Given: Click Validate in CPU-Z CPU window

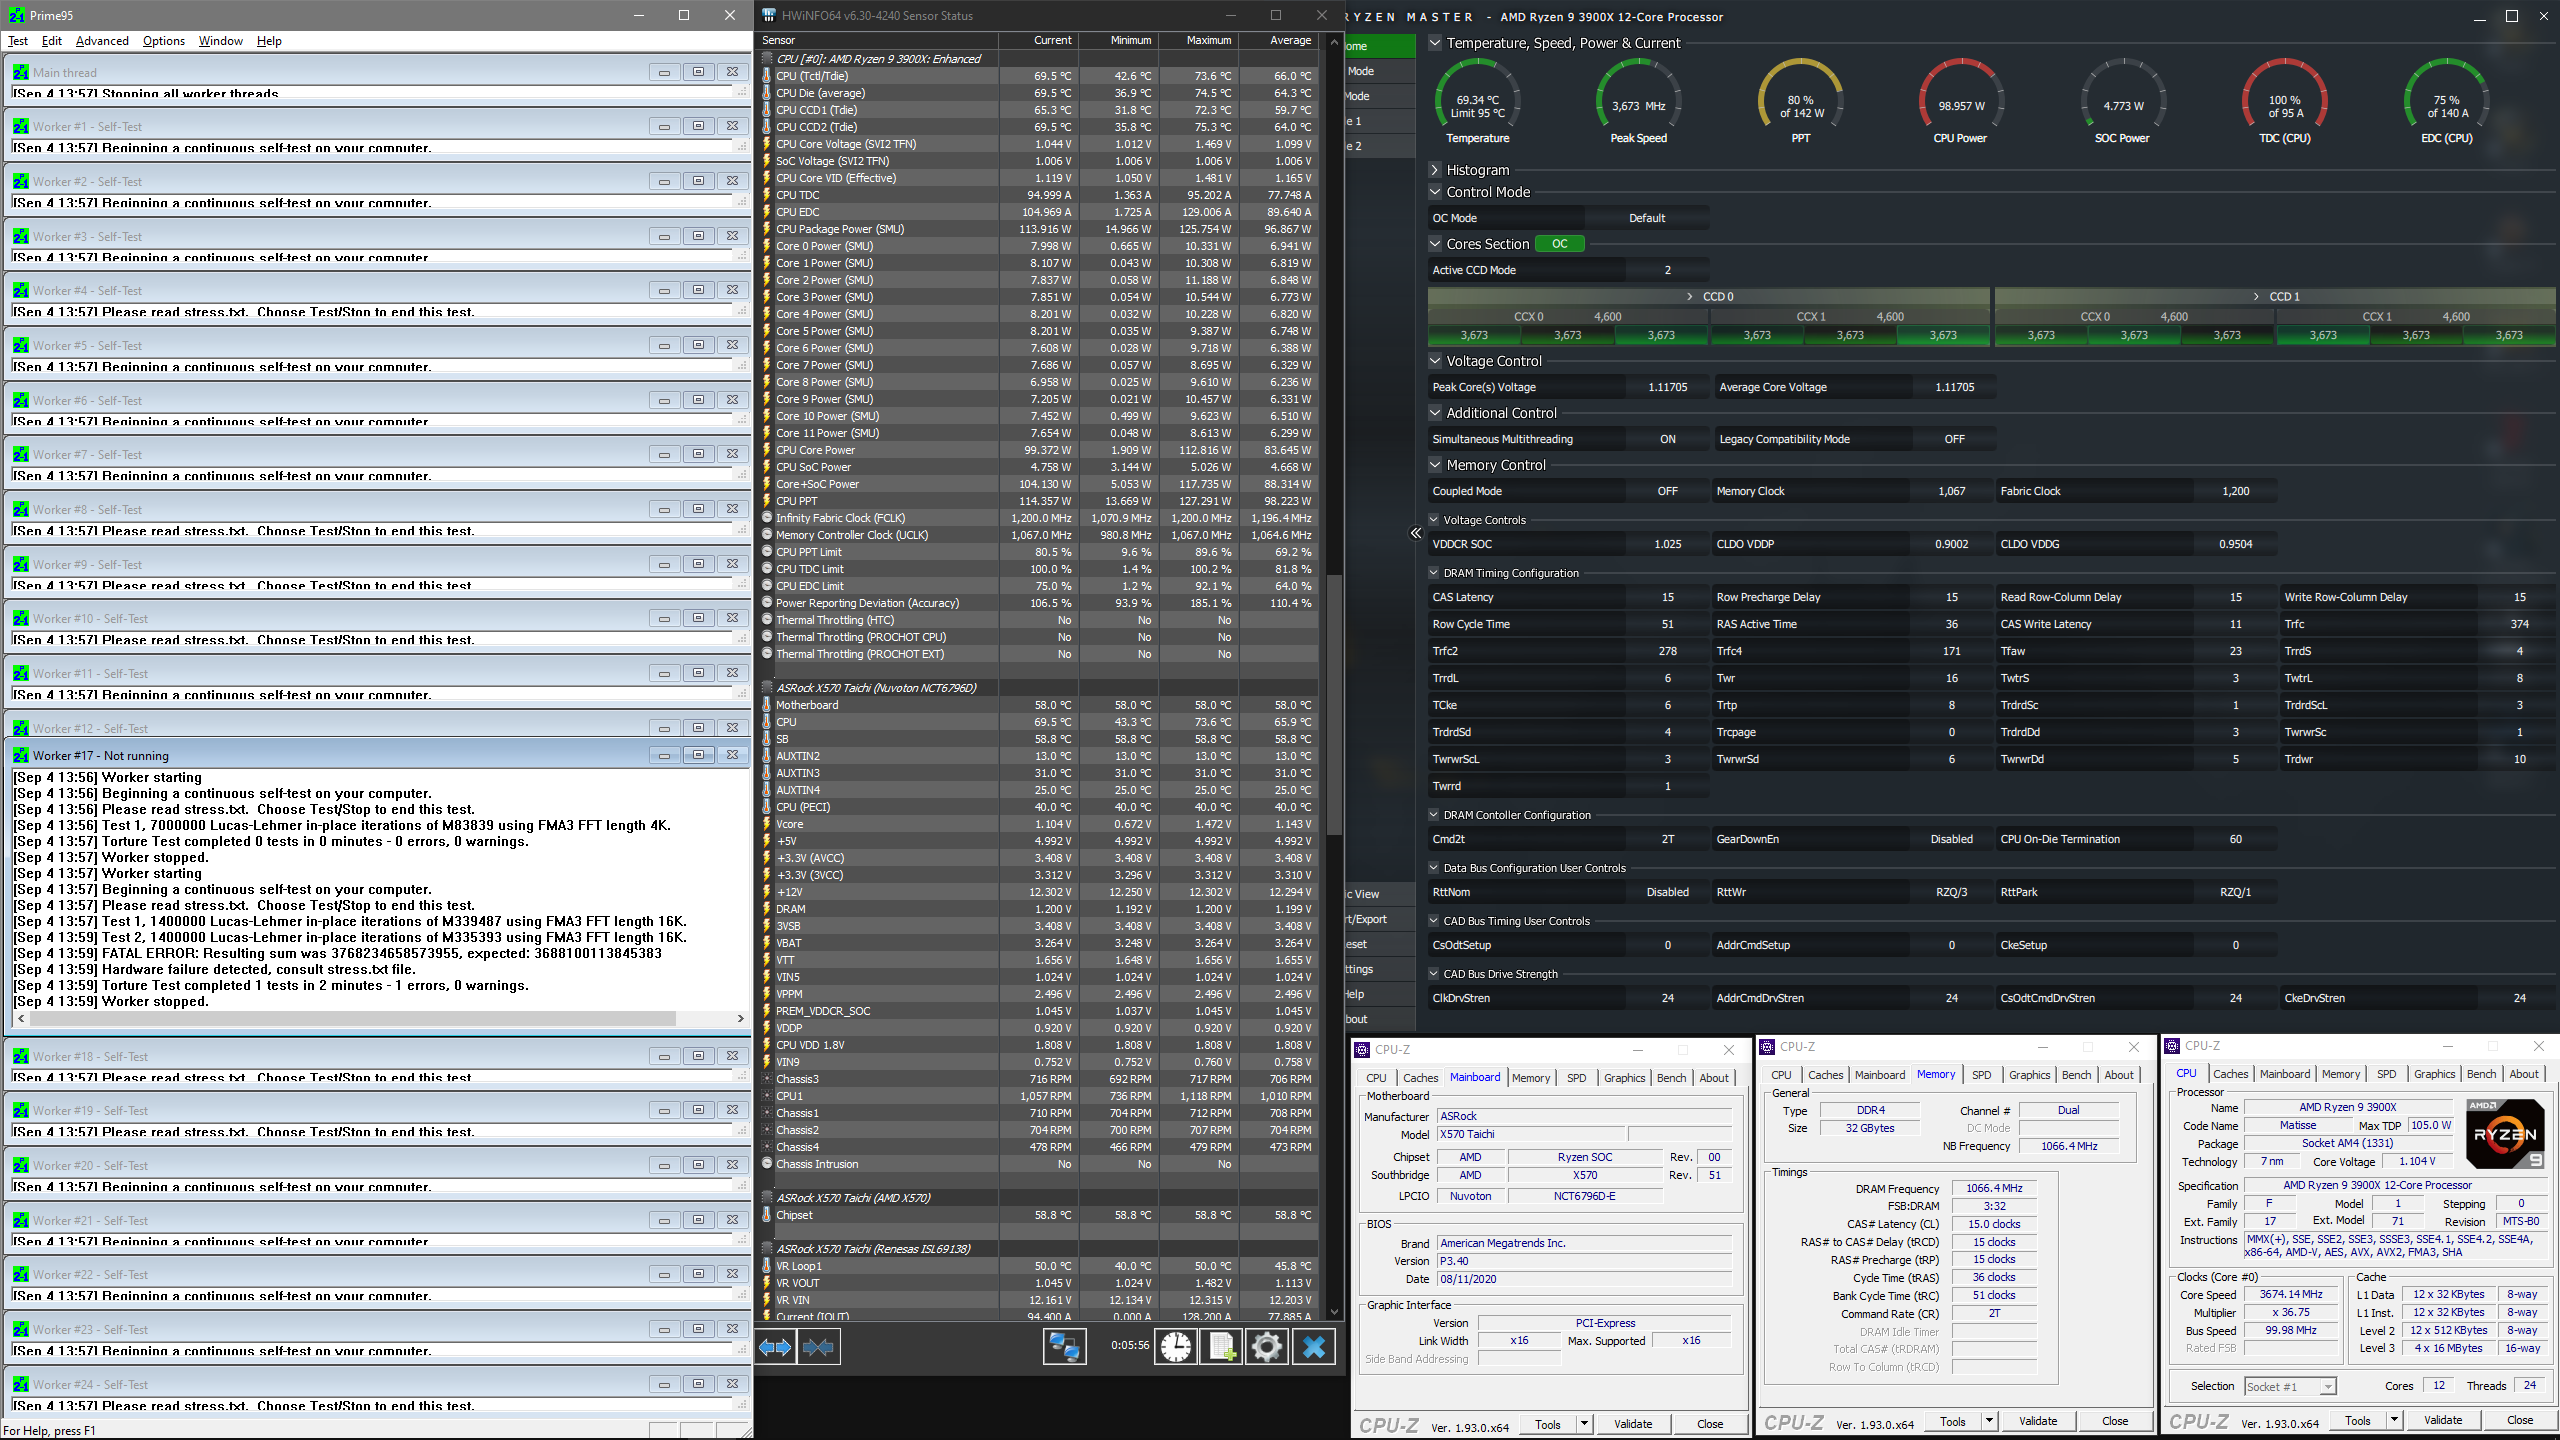Looking at the screenshot, I should pos(2443,1420).
